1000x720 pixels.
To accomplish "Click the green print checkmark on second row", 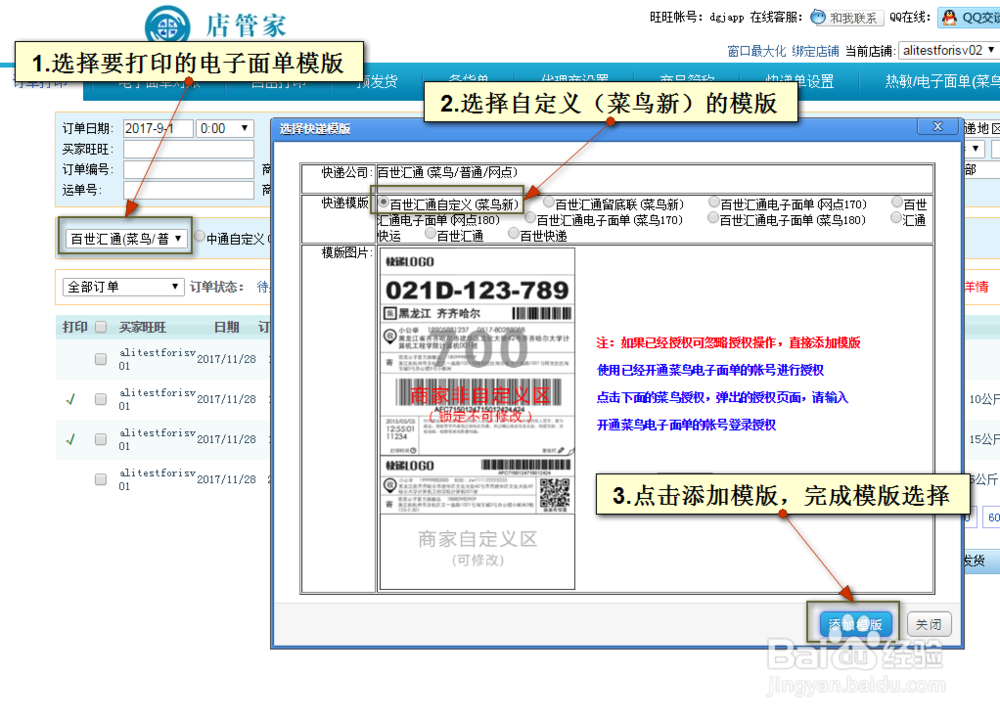I will (x=70, y=399).
